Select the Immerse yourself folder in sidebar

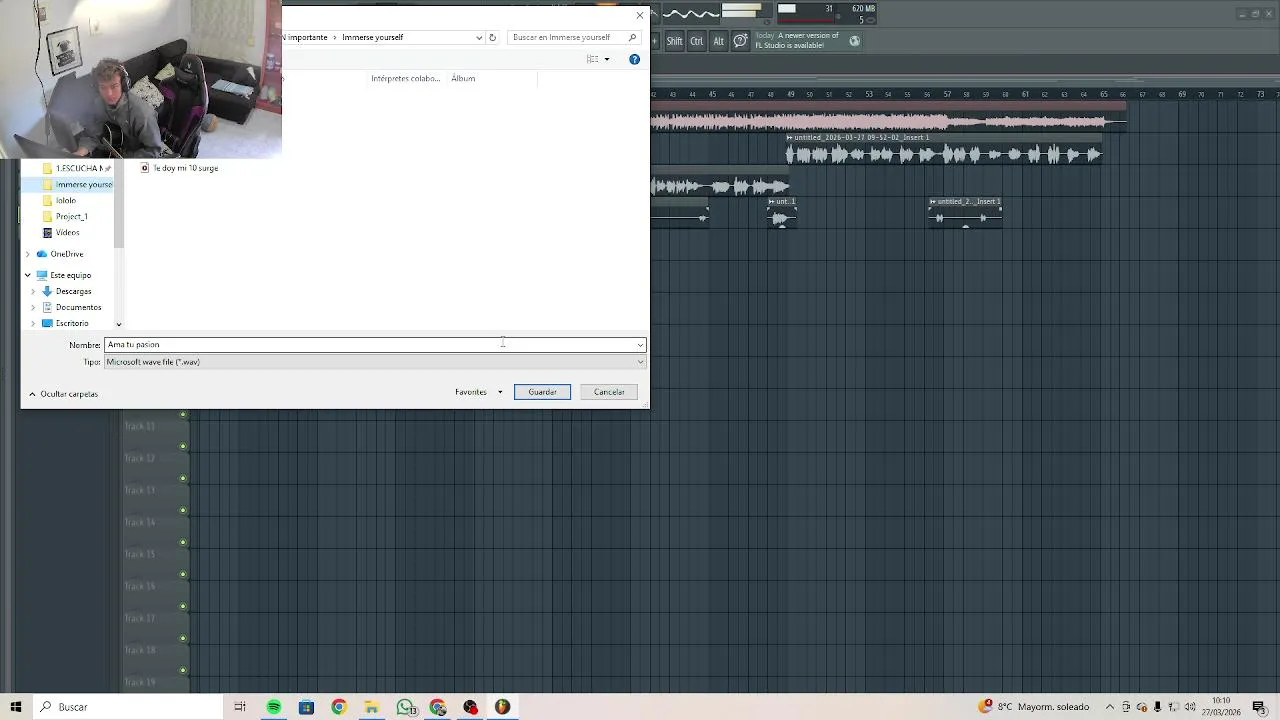(x=77, y=184)
